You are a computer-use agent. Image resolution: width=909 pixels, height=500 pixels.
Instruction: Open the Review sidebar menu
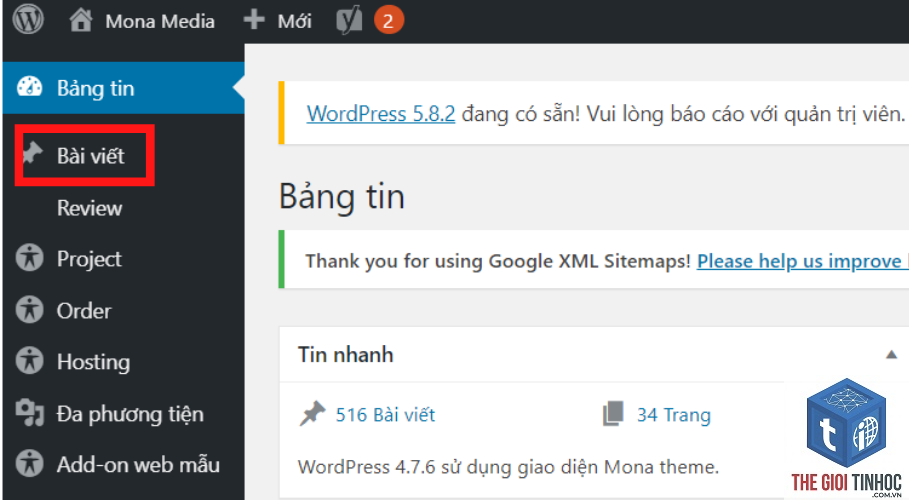coord(89,208)
